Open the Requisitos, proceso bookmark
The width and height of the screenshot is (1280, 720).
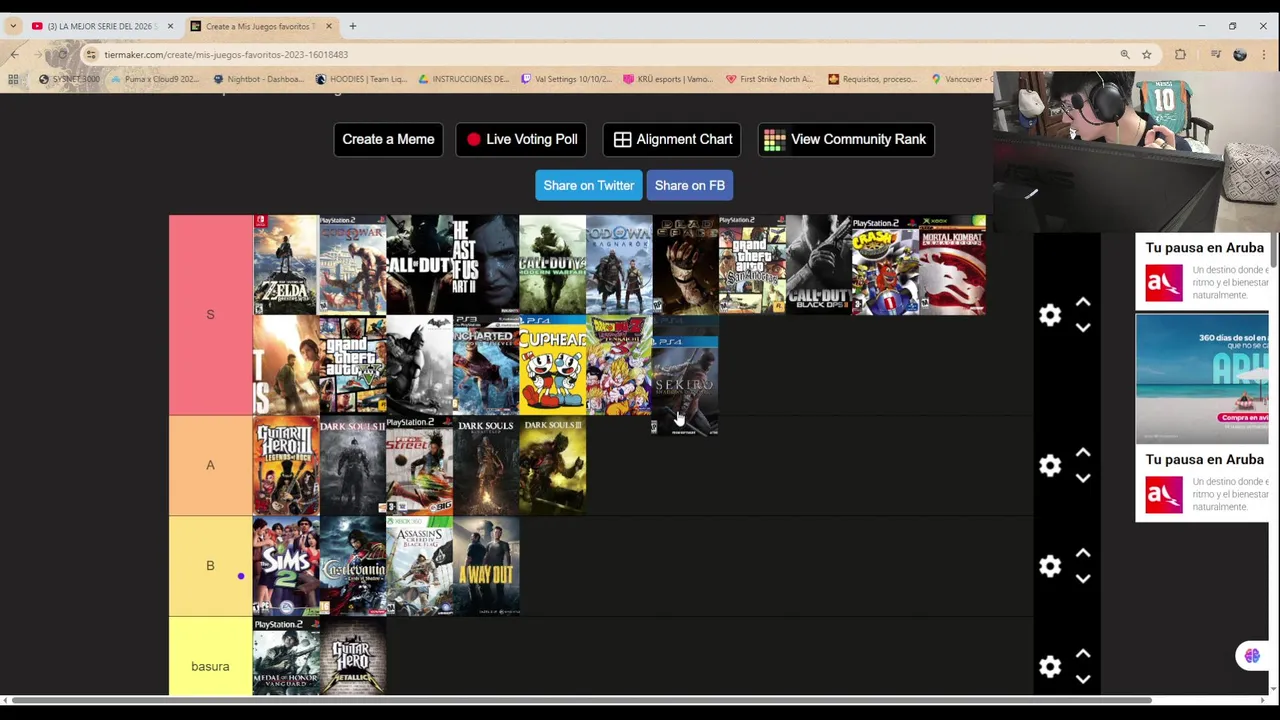pyautogui.click(x=872, y=79)
